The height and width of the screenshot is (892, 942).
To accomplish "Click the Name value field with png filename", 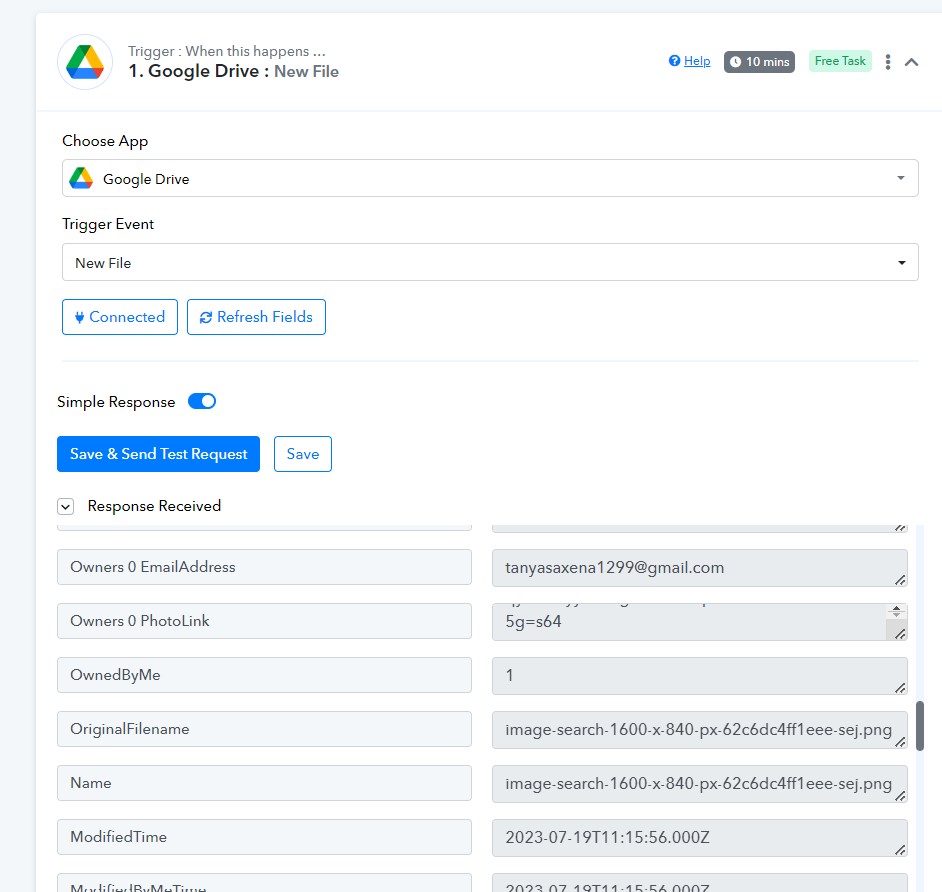I will 699,784.
